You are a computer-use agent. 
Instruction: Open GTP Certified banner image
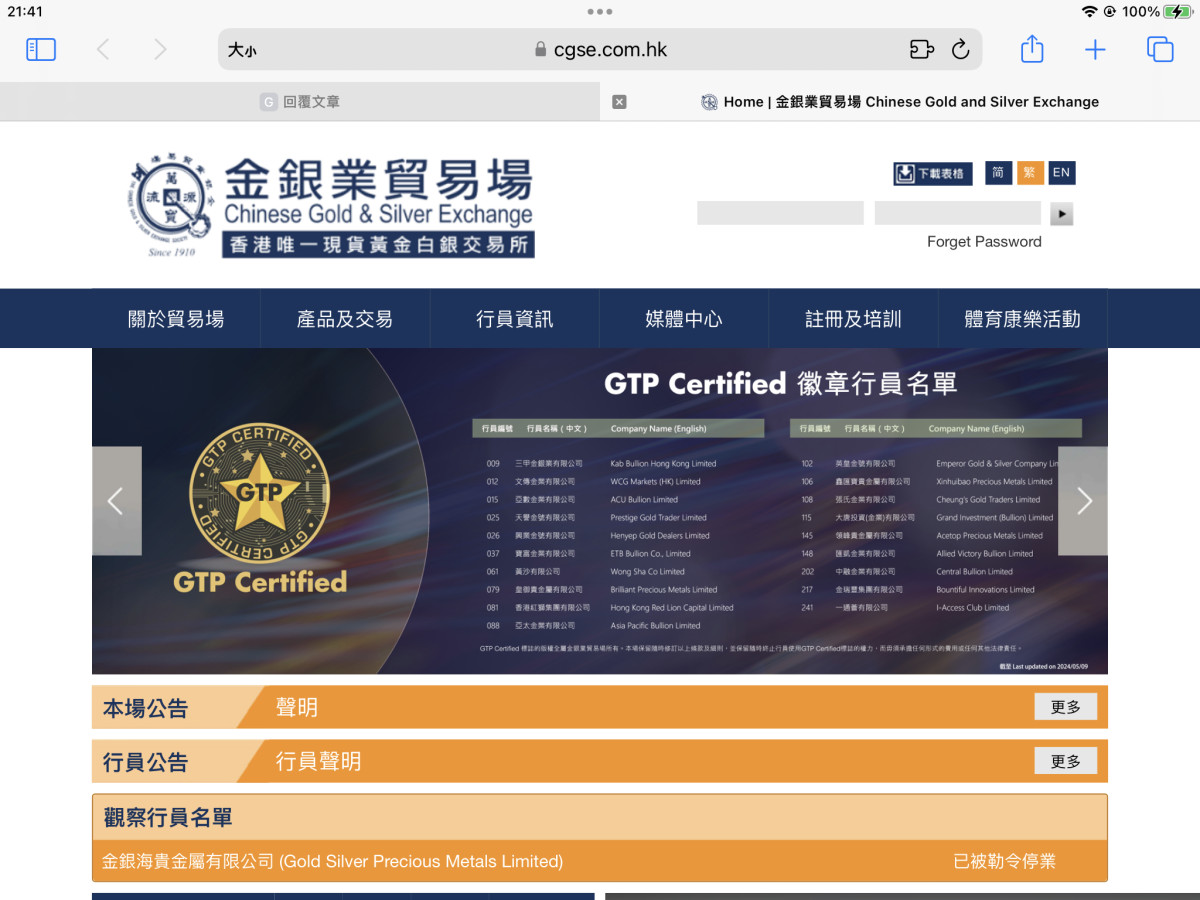(600, 511)
